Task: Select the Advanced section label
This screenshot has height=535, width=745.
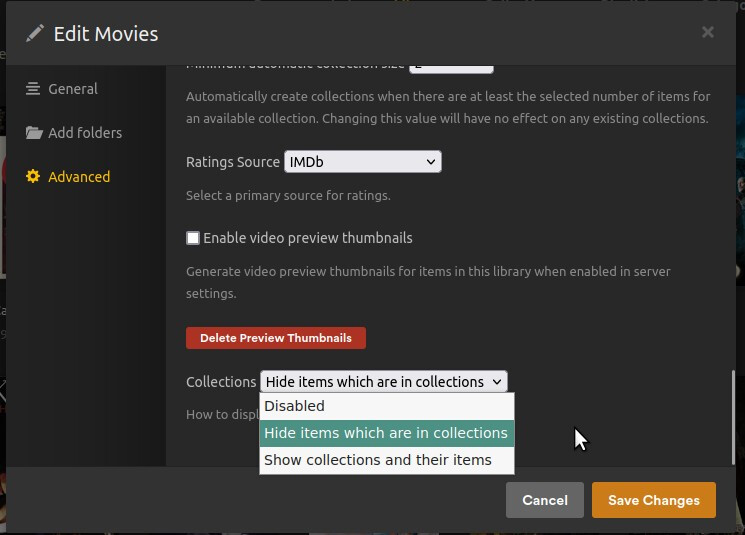Action: click(x=79, y=177)
